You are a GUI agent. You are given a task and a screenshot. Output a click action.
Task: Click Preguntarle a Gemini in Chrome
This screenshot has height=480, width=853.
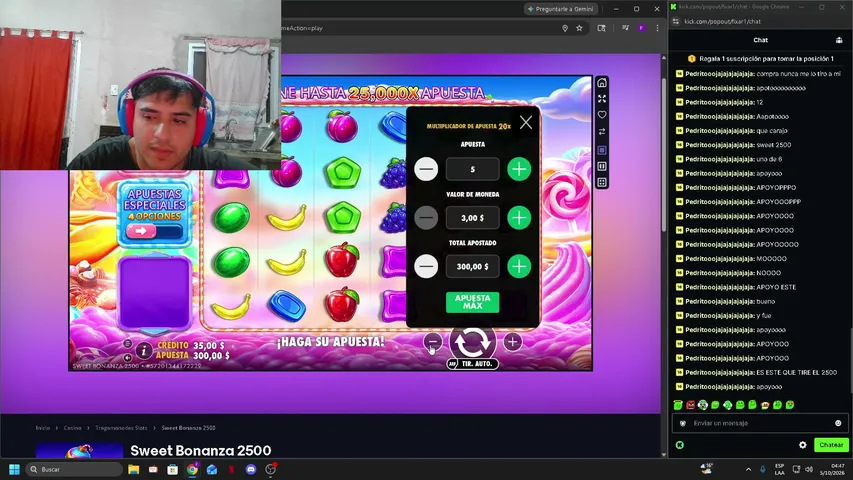point(560,9)
